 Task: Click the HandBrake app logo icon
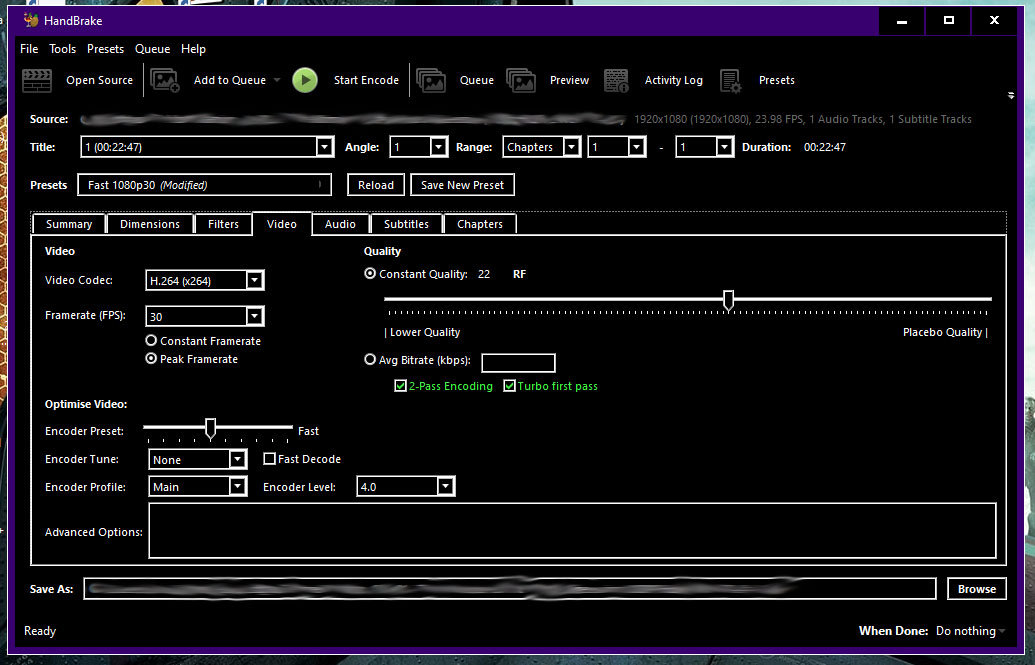[31, 20]
